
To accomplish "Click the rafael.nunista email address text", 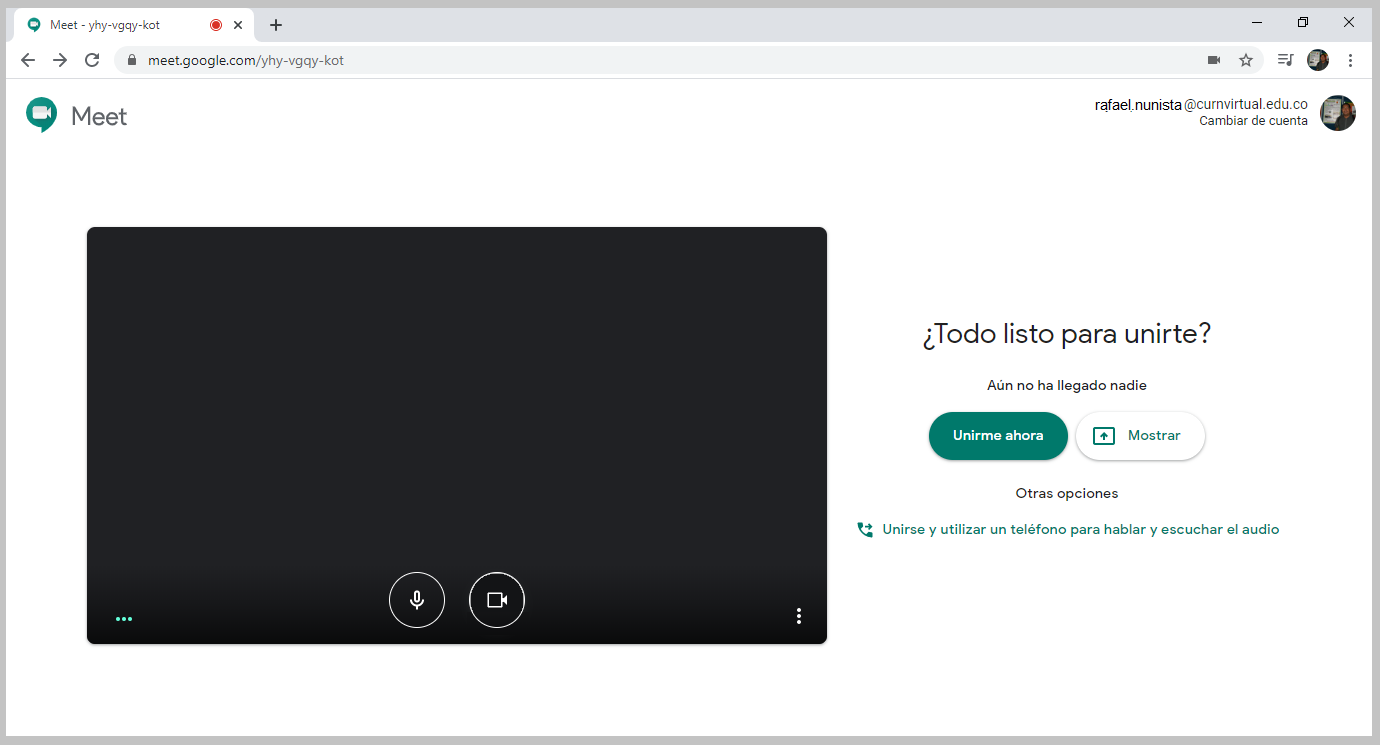I will pyautogui.click(x=1201, y=104).
